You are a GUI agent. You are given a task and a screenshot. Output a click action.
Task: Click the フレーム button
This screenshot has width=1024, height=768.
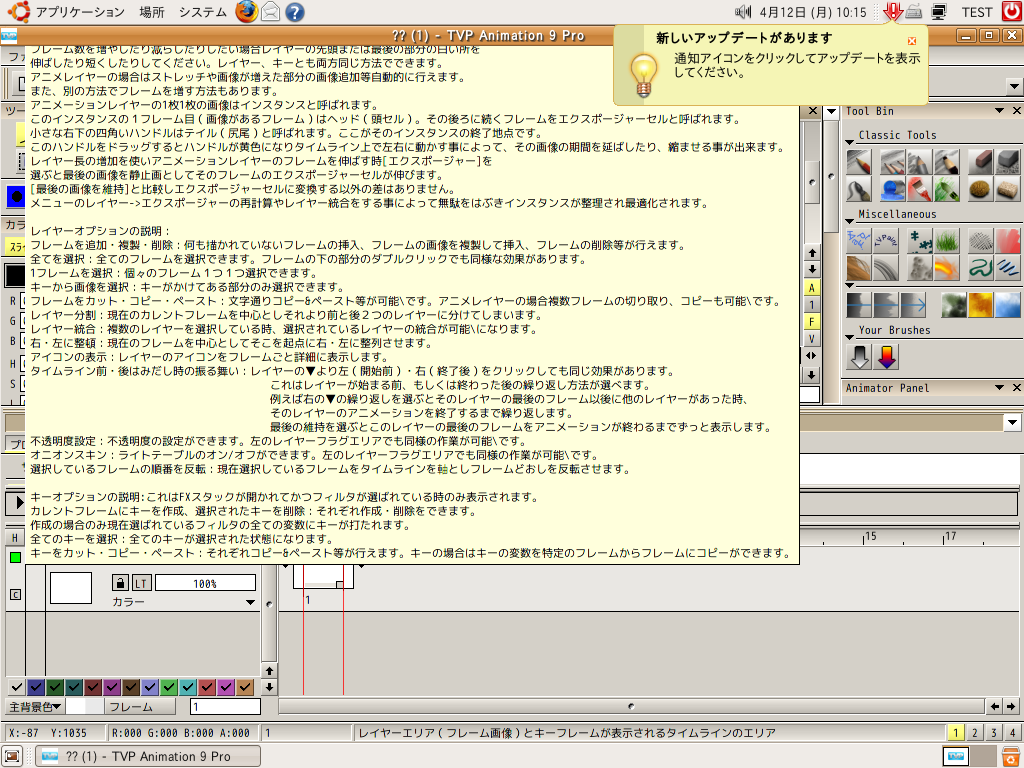(140, 707)
